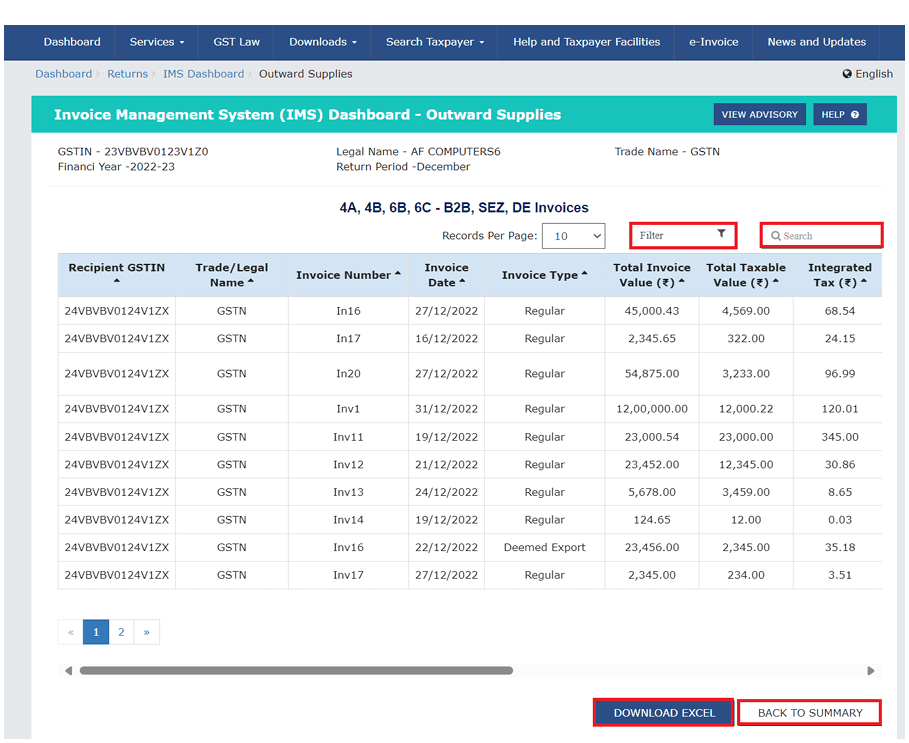This screenshot has height=743, width=909.
Task: Click invoice date 16/12/2022
Action: coord(446,338)
